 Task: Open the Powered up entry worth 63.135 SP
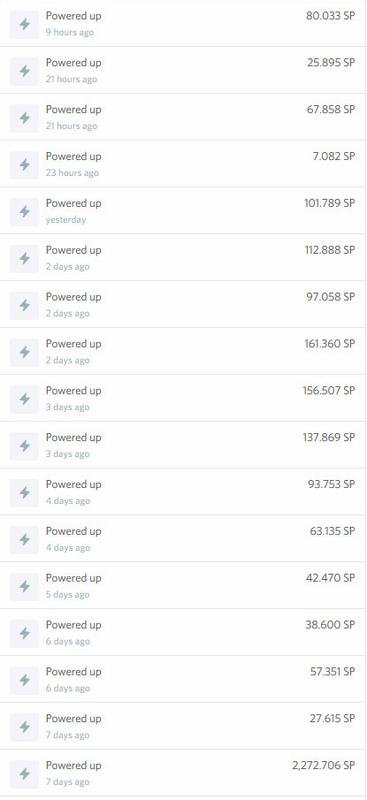pos(183,539)
